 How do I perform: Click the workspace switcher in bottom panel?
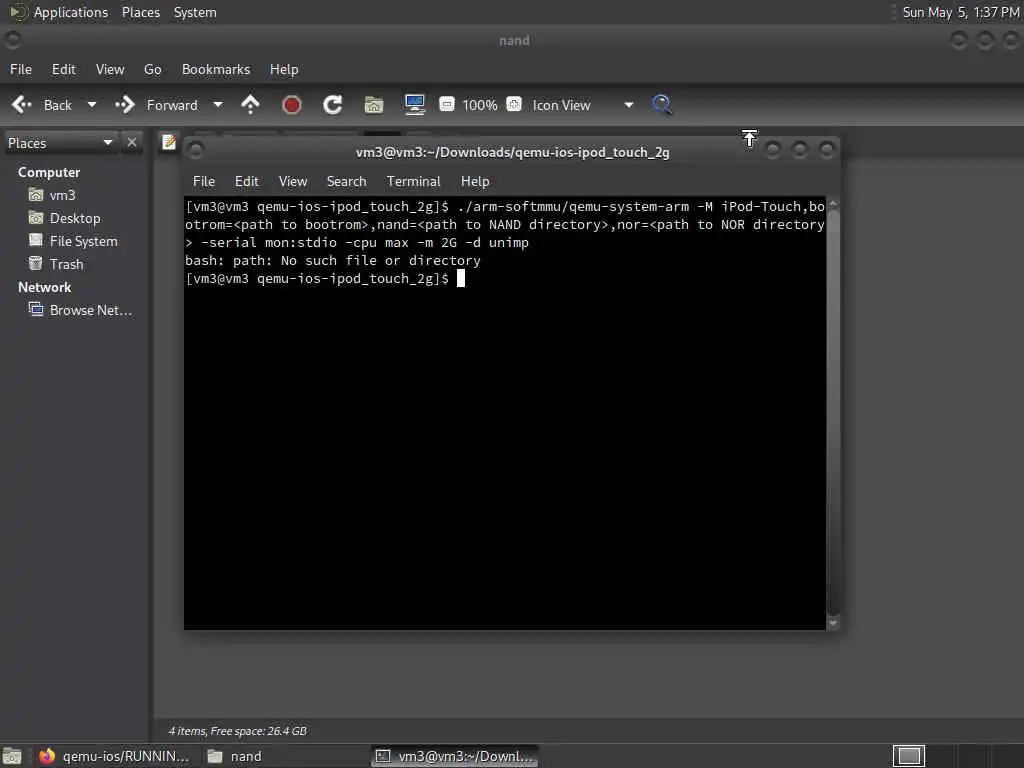908,756
